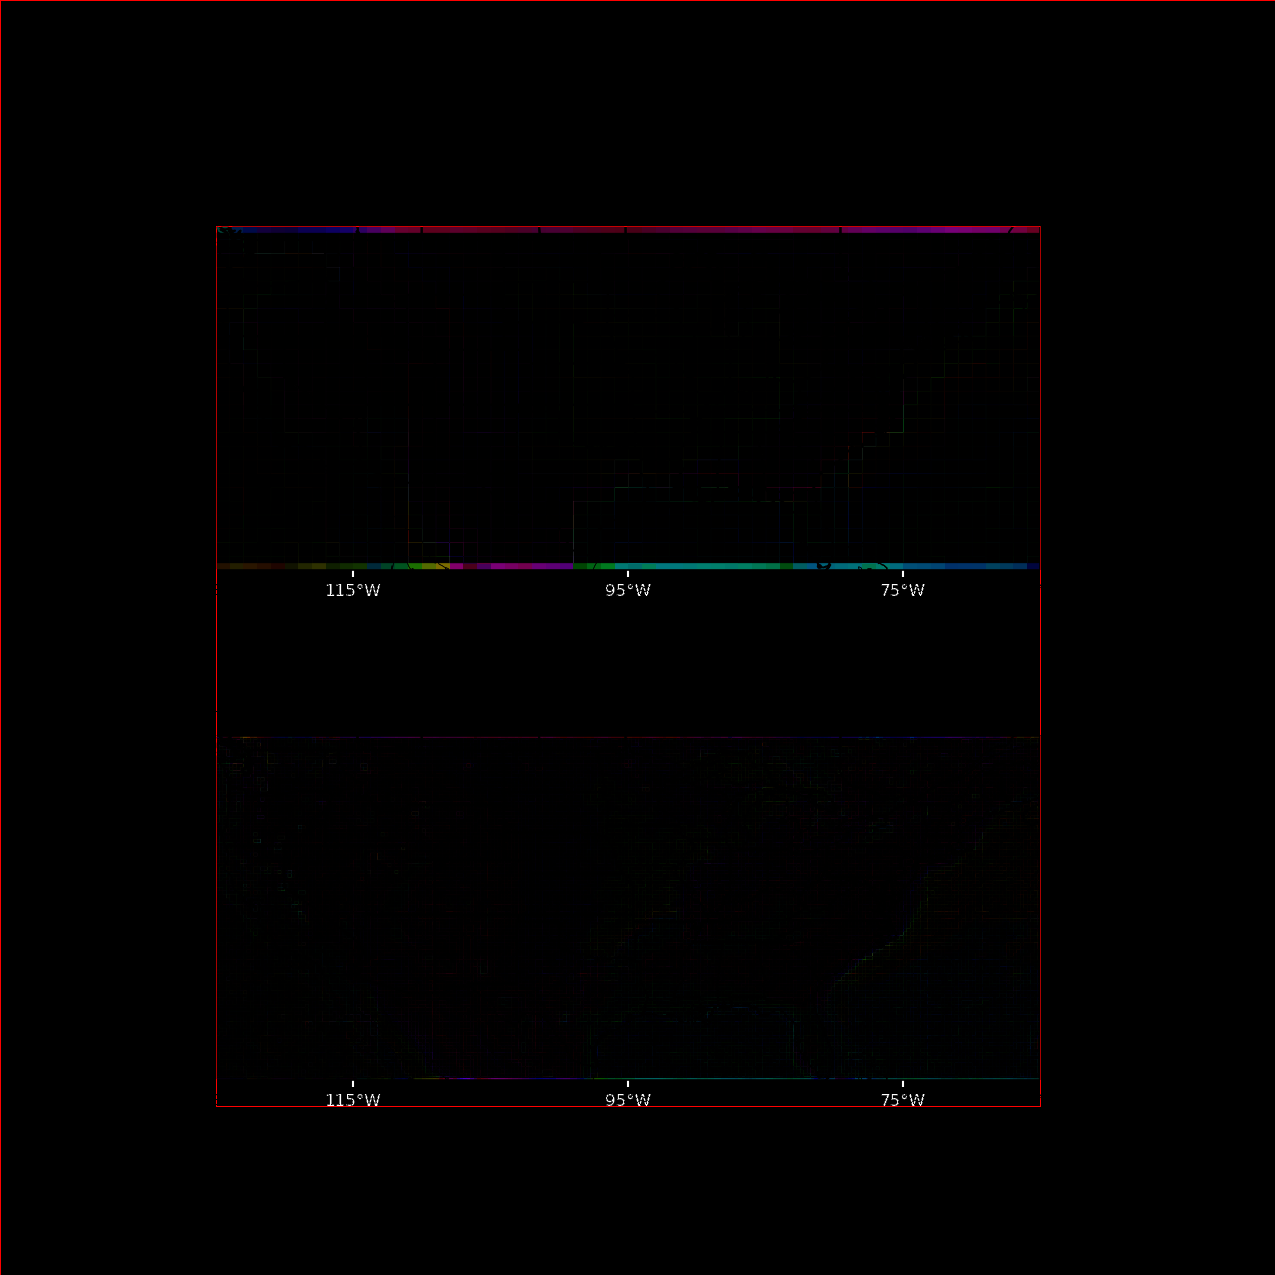Click the 75°W label under lower map
Image resolution: width=1275 pixels, height=1275 pixels.
click(902, 1100)
